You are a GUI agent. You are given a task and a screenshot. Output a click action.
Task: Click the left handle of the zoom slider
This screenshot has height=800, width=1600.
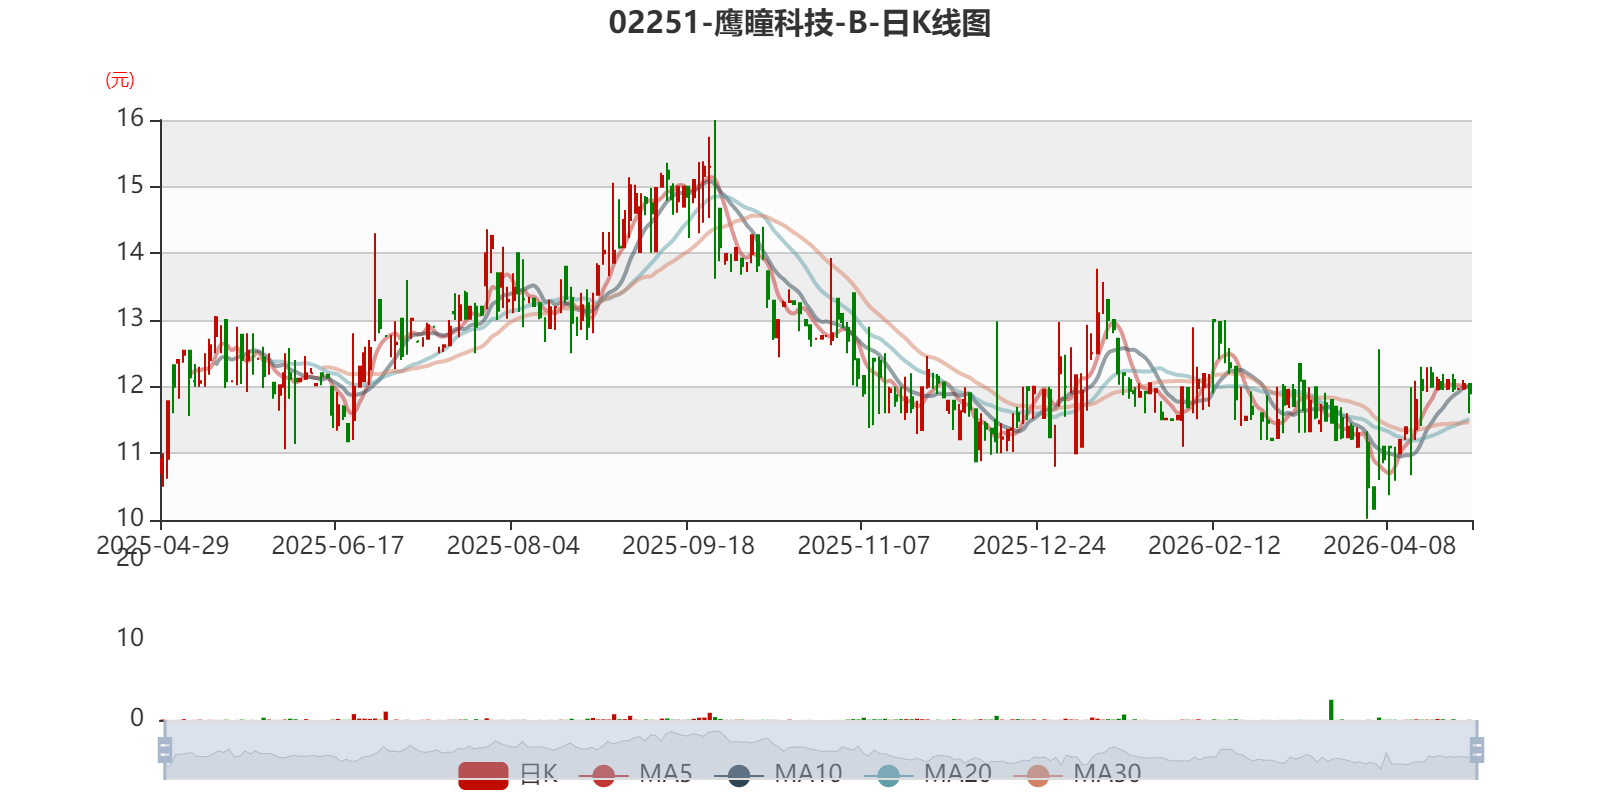pyautogui.click(x=165, y=749)
